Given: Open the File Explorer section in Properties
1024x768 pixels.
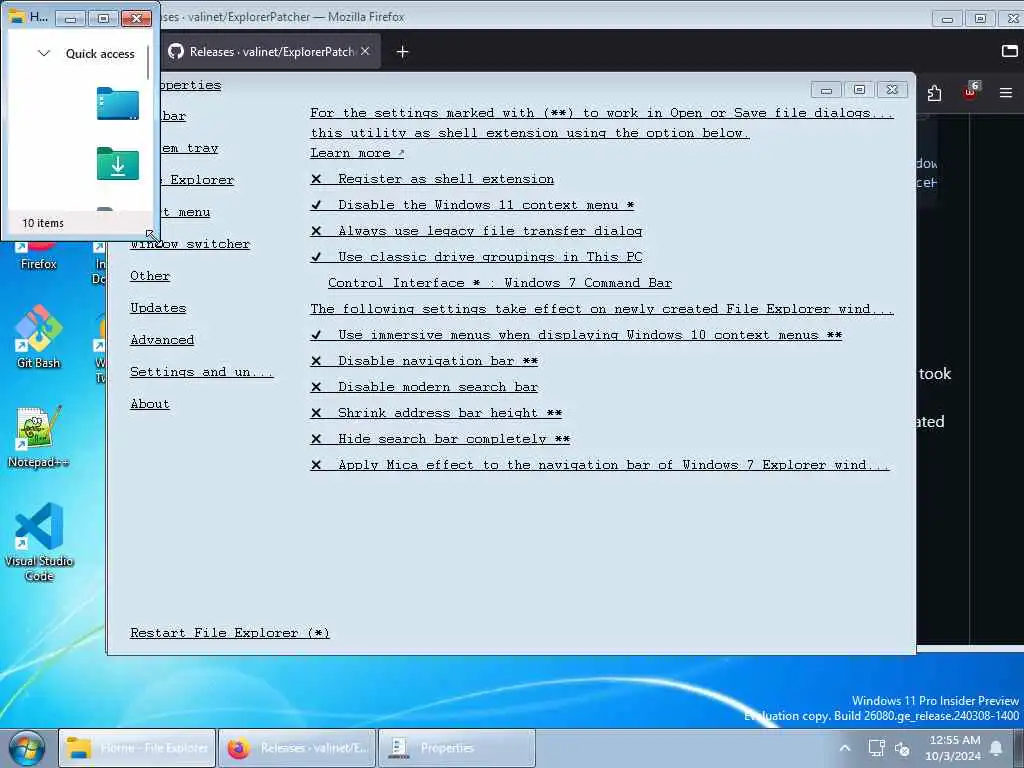Looking at the screenshot, I should click(x=197, y=180).
